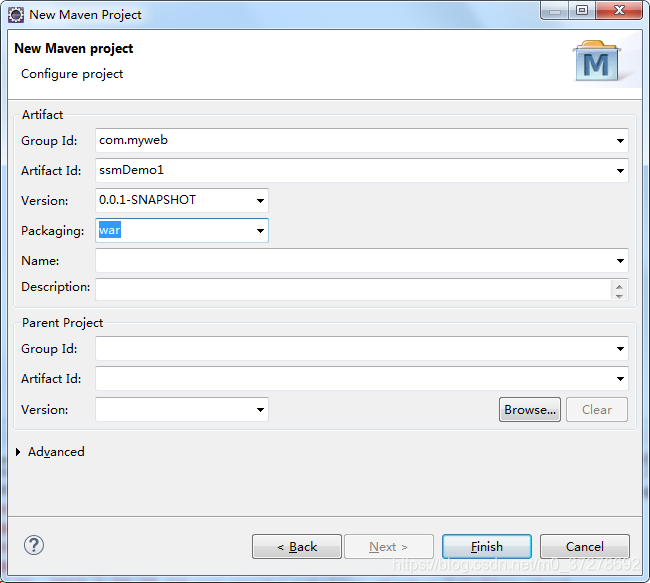Click the Browse... button
The image size is (650, 583).
tap(530, 410)
